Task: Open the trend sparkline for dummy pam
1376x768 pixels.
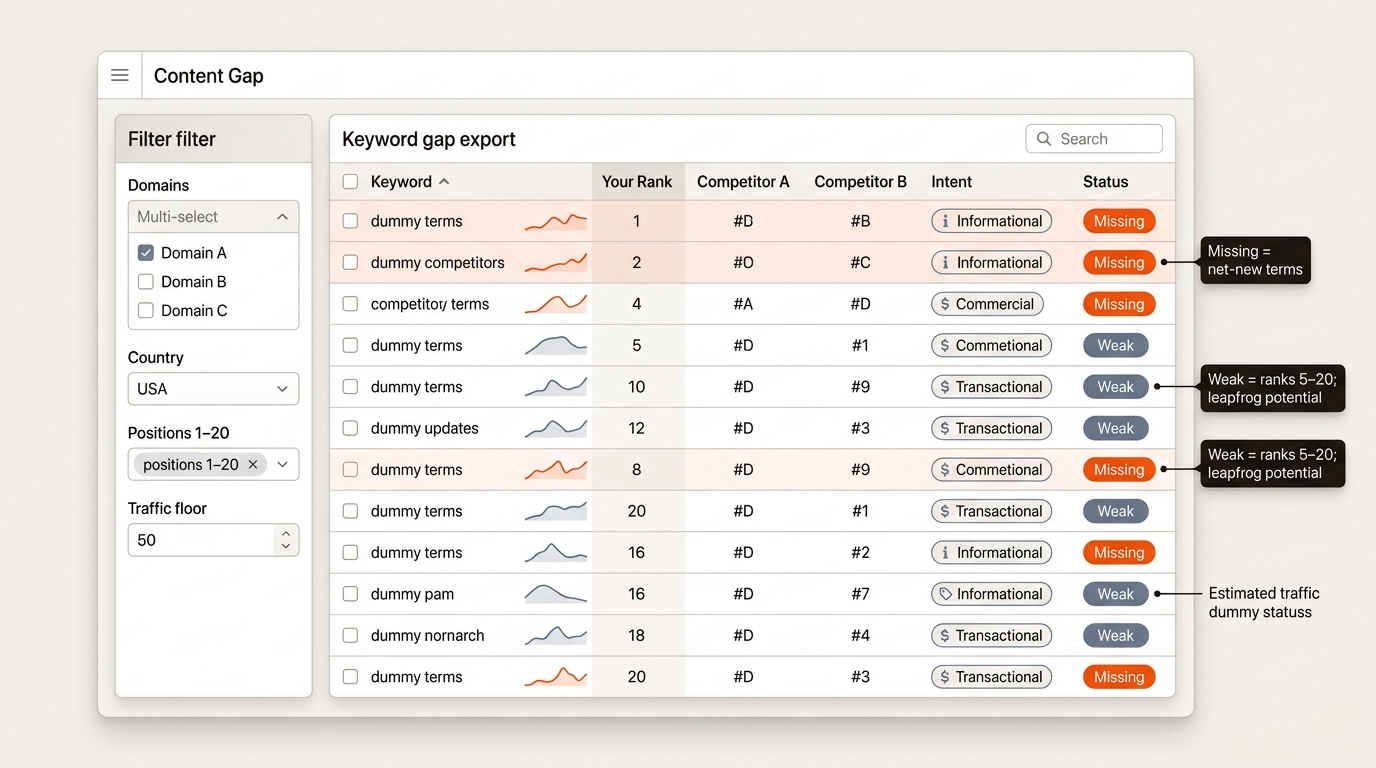Action: (556, 594)
